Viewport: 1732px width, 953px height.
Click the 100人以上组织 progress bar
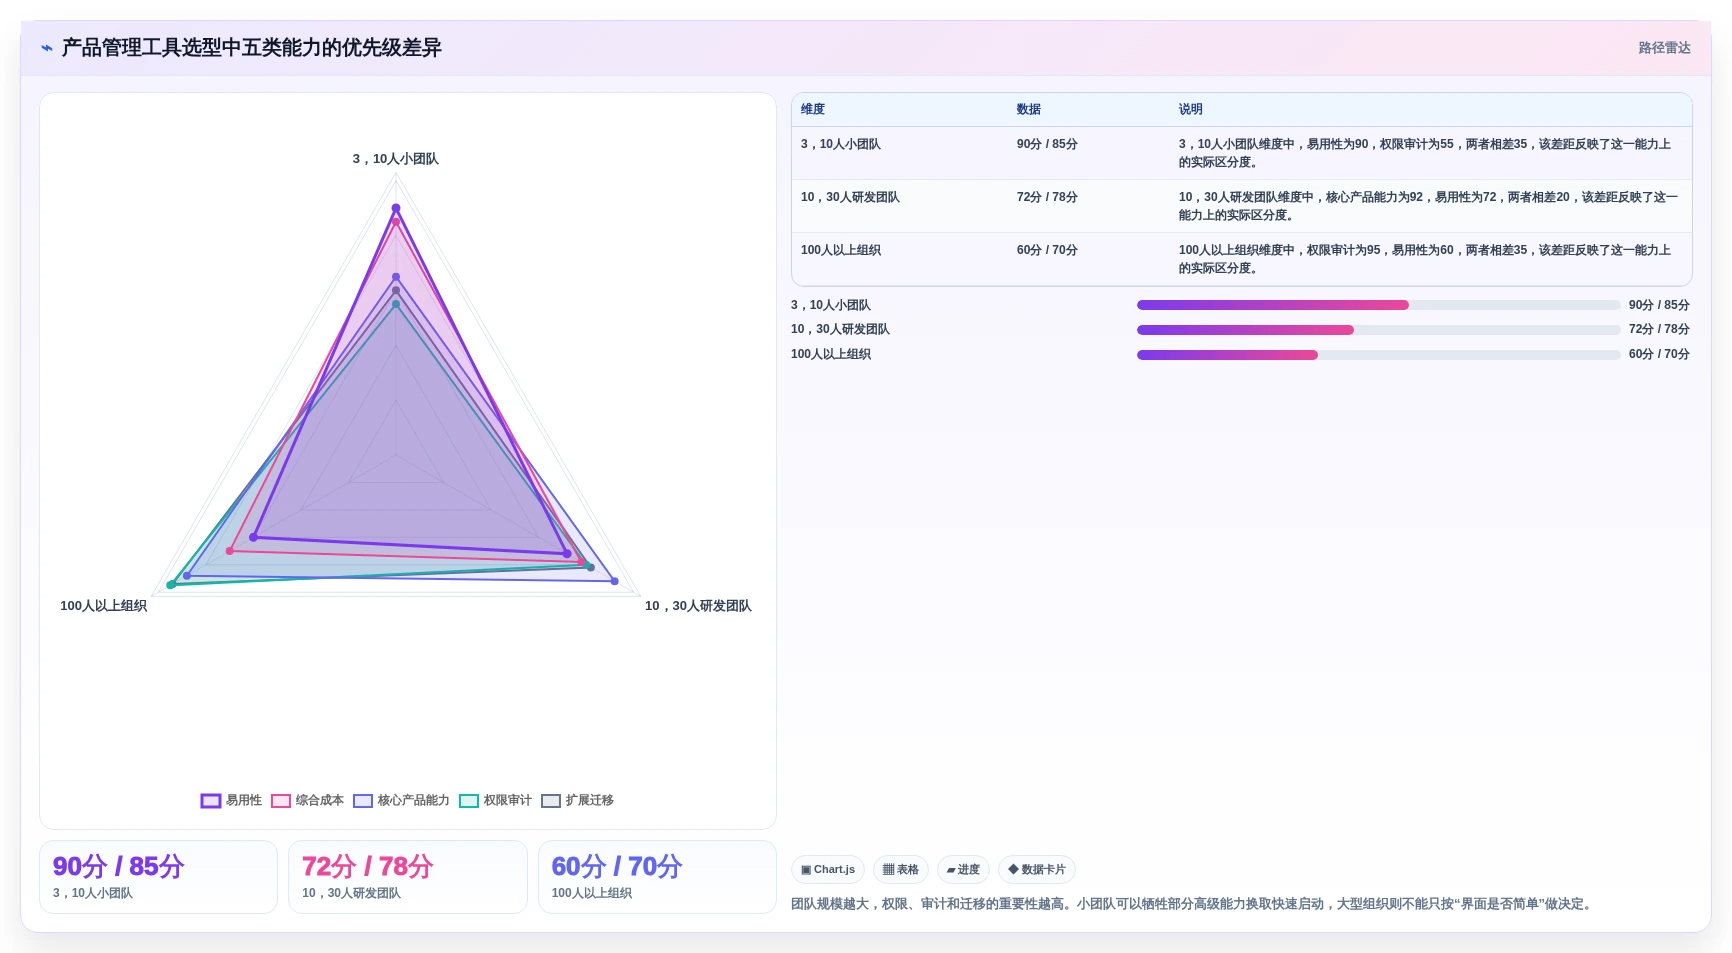click(x=1378, y=355)
